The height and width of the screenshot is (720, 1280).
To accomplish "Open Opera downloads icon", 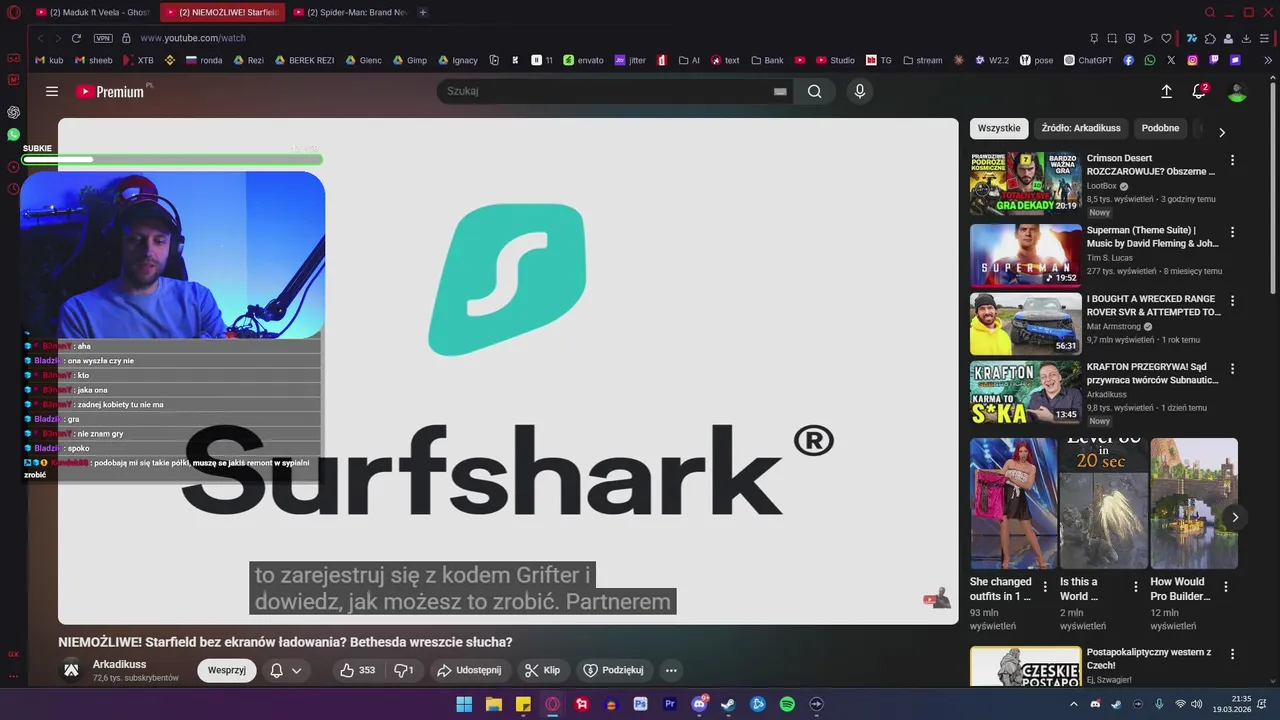I will pos(1246,38).
